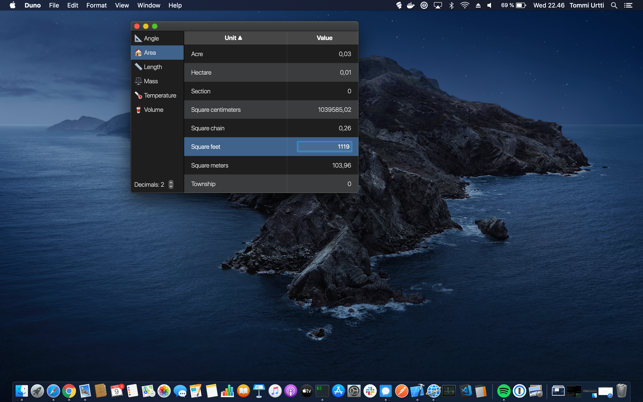Open the Tommi Urtti user menu
Screen dimensions: 643x402
point(588,6)
